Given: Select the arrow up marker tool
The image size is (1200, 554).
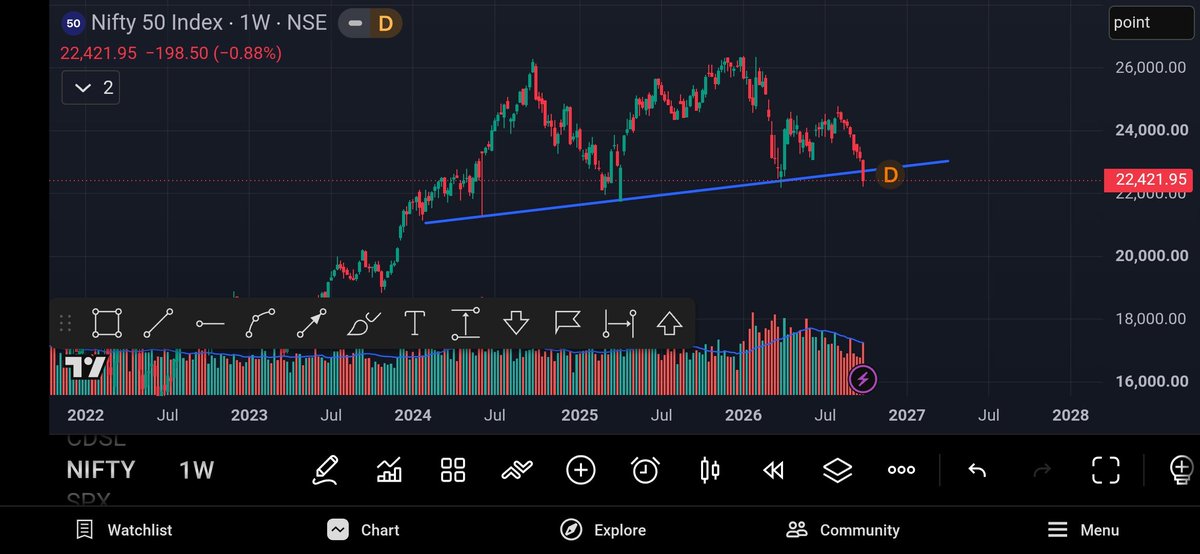Looking at the screenshot, I should point(669,323).
